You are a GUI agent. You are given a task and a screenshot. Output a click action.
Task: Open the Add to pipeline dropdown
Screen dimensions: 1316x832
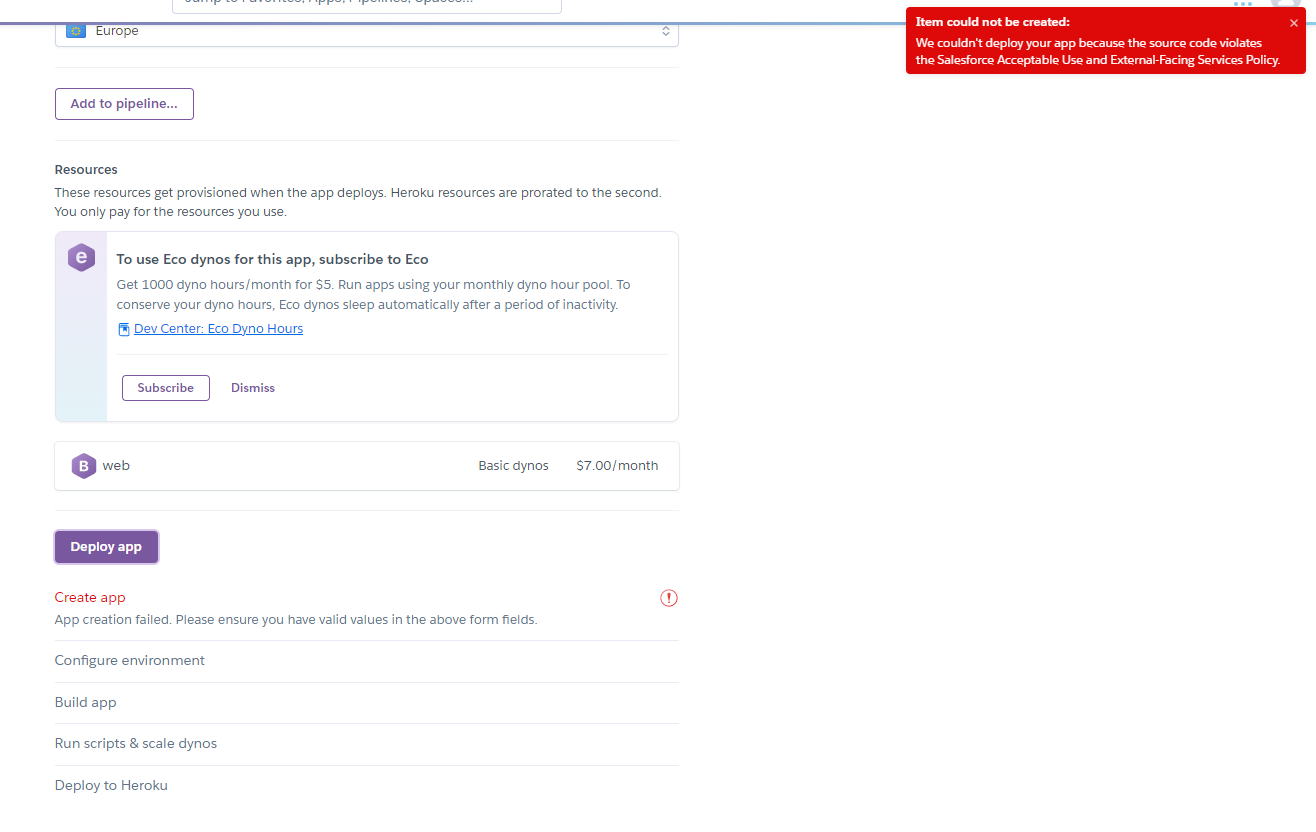tap(124, 103)
